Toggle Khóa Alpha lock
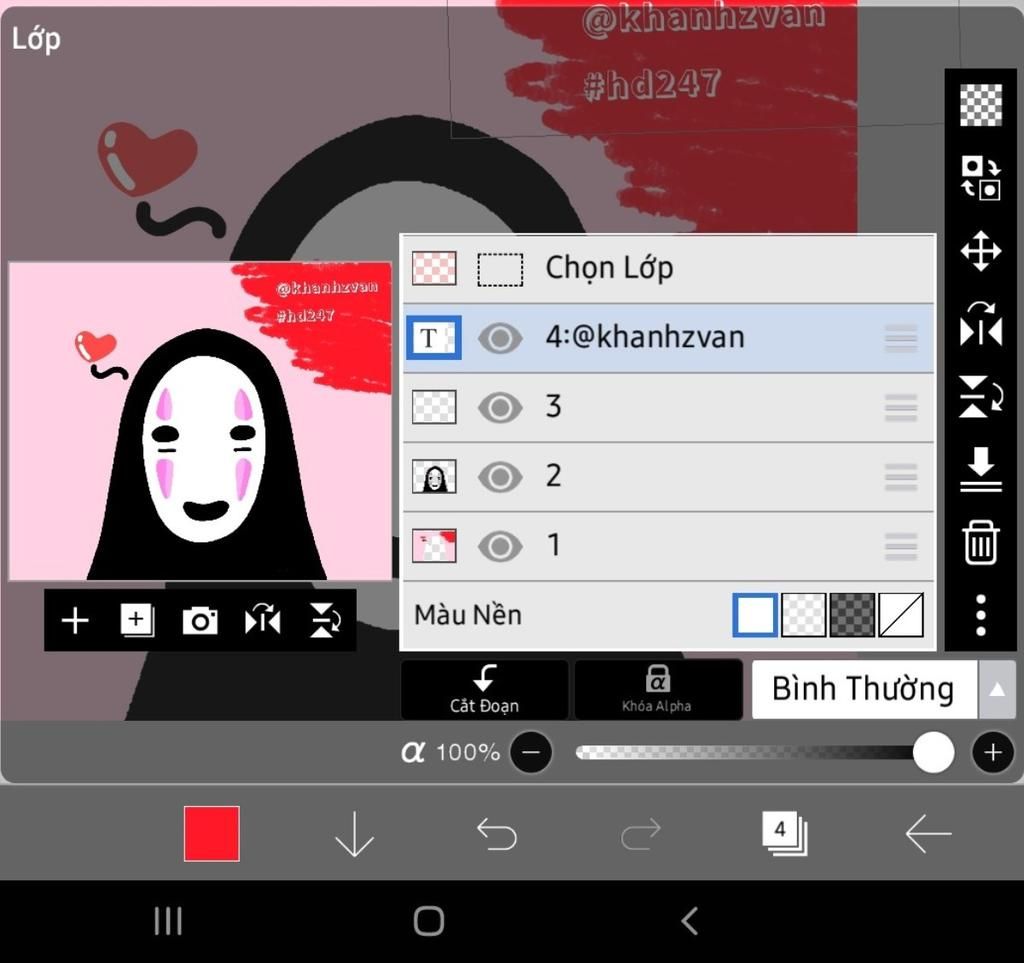 pyautogui.click(x=658, y=689)
